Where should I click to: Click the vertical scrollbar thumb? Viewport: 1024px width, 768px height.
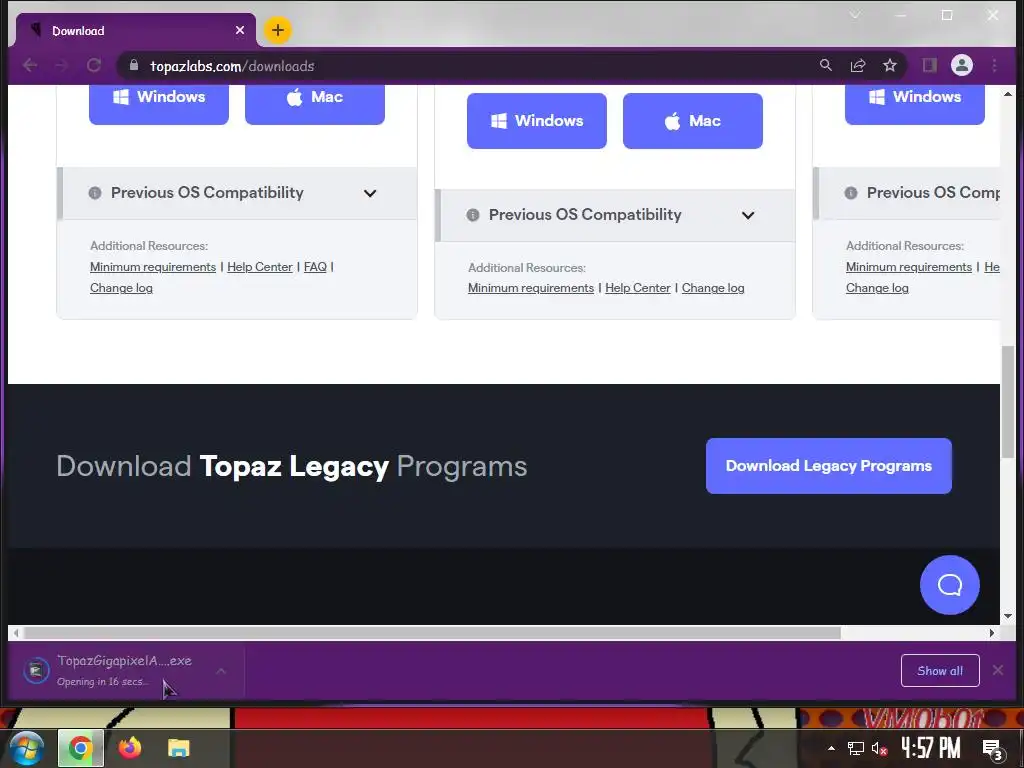(x=1008, y=402)
